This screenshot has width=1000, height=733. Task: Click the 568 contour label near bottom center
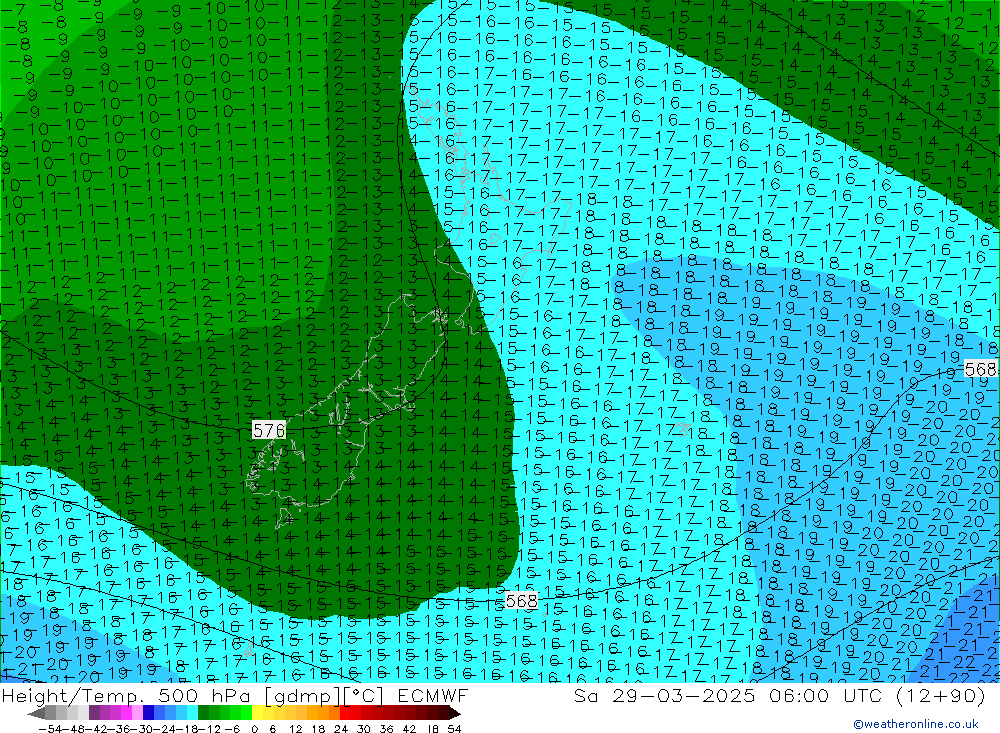pyautogui.click(x=521, y=600)
